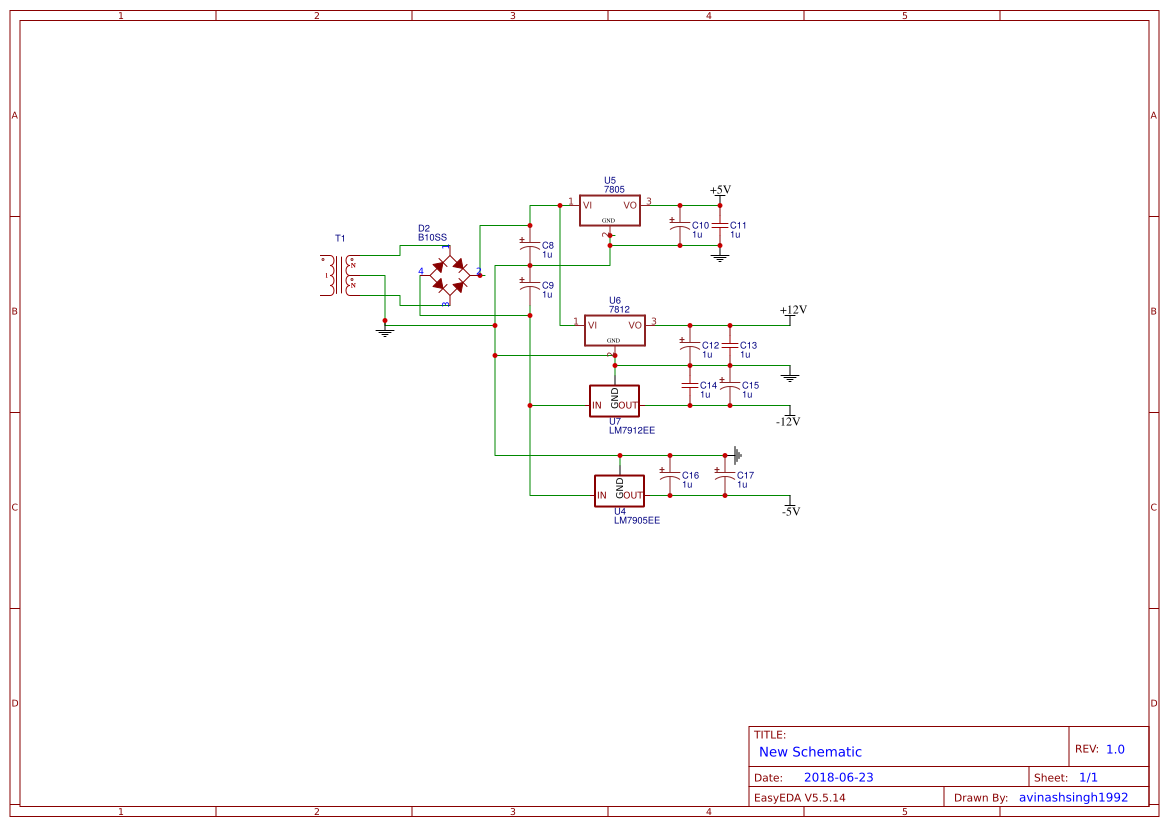1169x827 pixels.
Task: Pick the C8 capacitor symbol
Action: [529, 245]
